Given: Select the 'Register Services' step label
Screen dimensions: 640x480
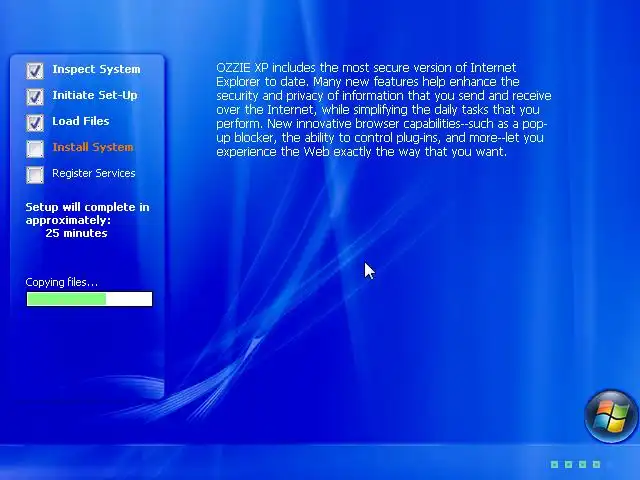Looking at the screenshot, I should (93, 173).
